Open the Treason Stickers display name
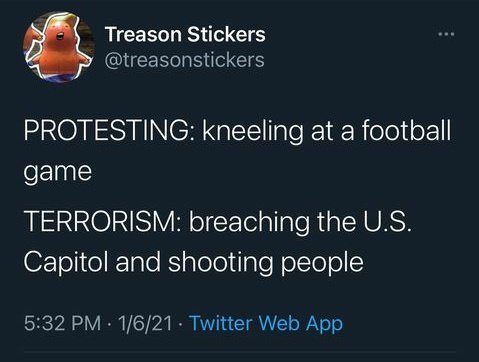479x362 pixels. pos(185,34)
